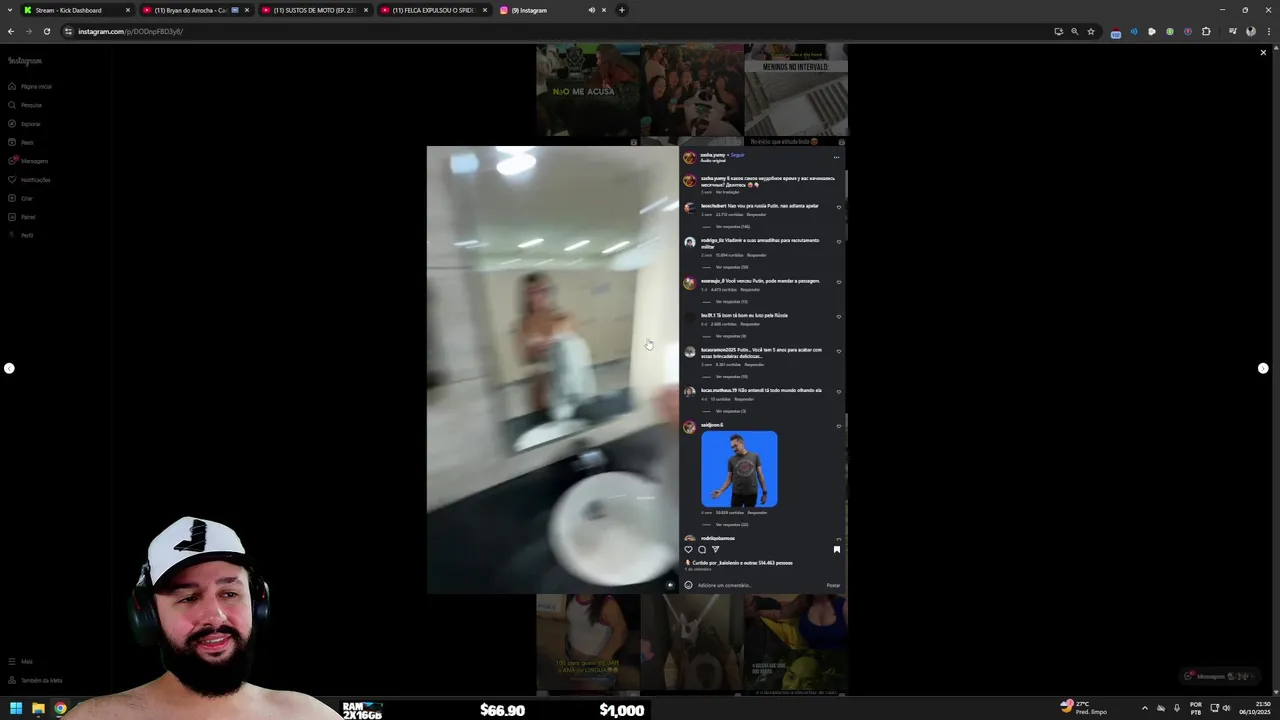
Task: Open Também da Meta in sidebar
Action: 35,680
